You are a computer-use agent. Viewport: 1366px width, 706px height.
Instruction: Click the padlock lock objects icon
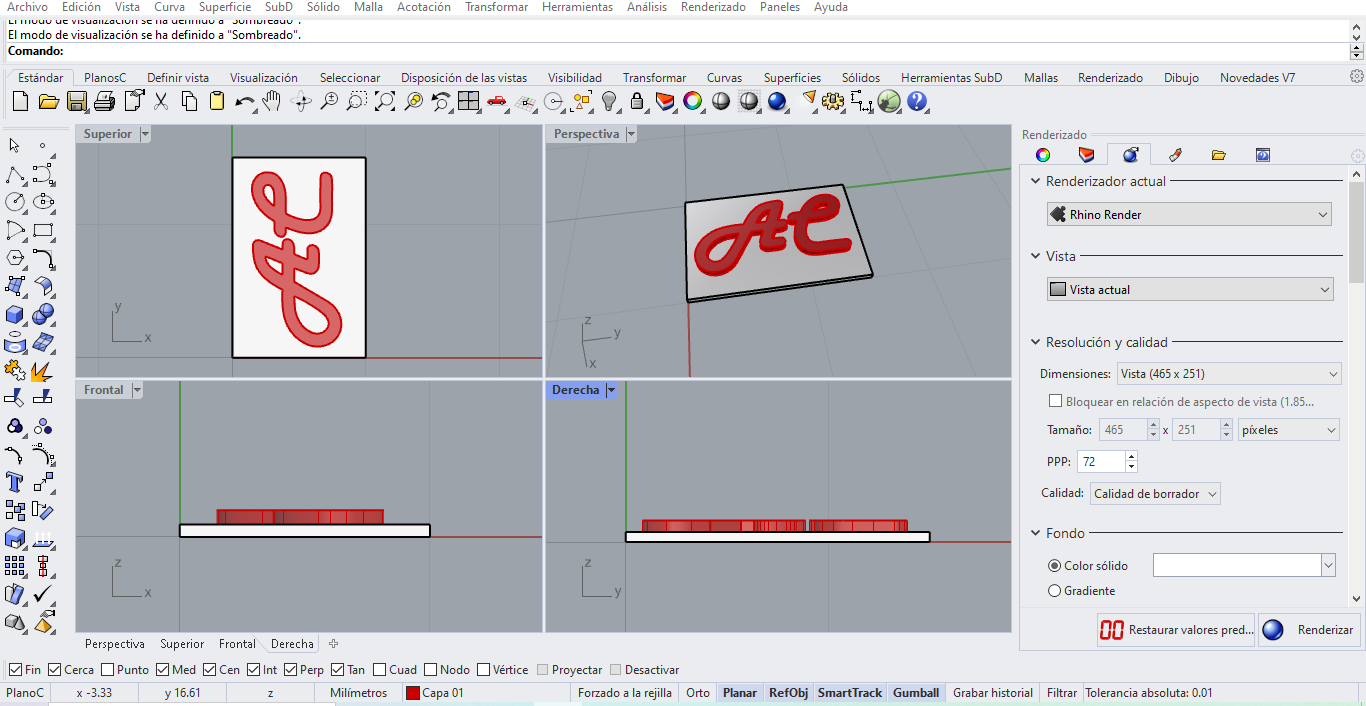tap(637, 101)
